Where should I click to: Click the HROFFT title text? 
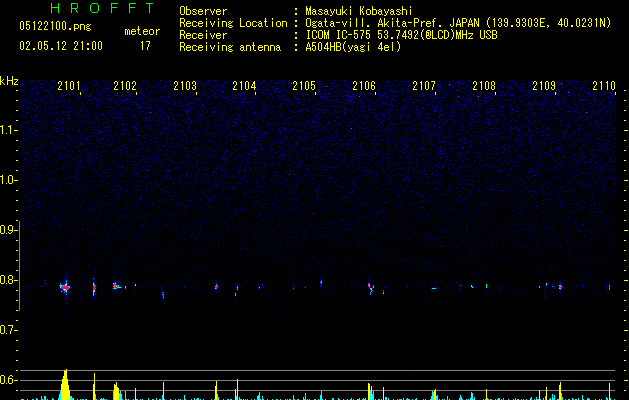click(x=103, y=8)
